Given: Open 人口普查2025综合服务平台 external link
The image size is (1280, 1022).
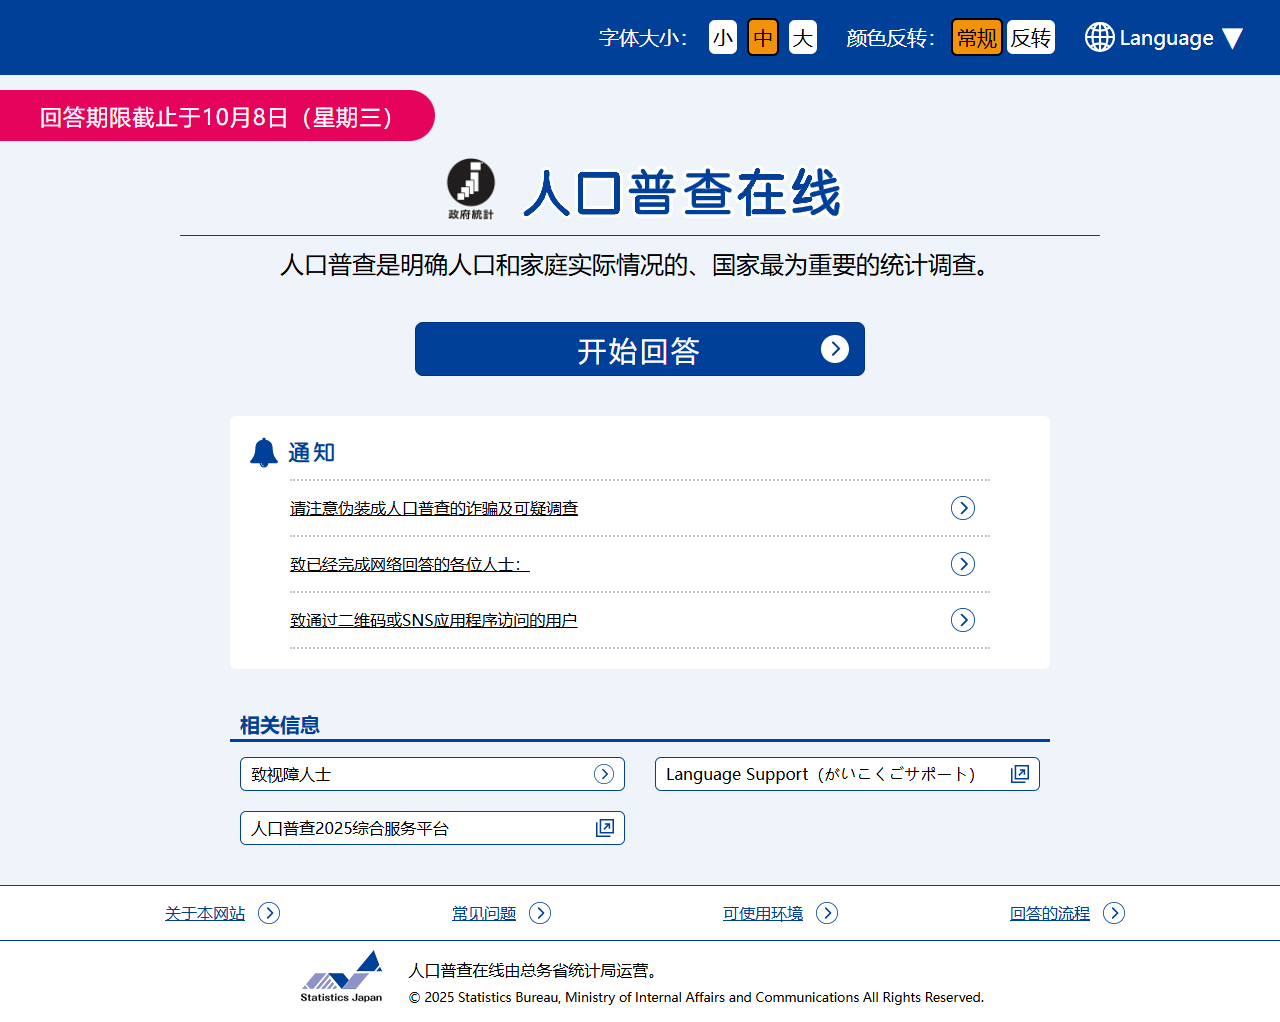Looking at the screenshot, I should point(432,828).
